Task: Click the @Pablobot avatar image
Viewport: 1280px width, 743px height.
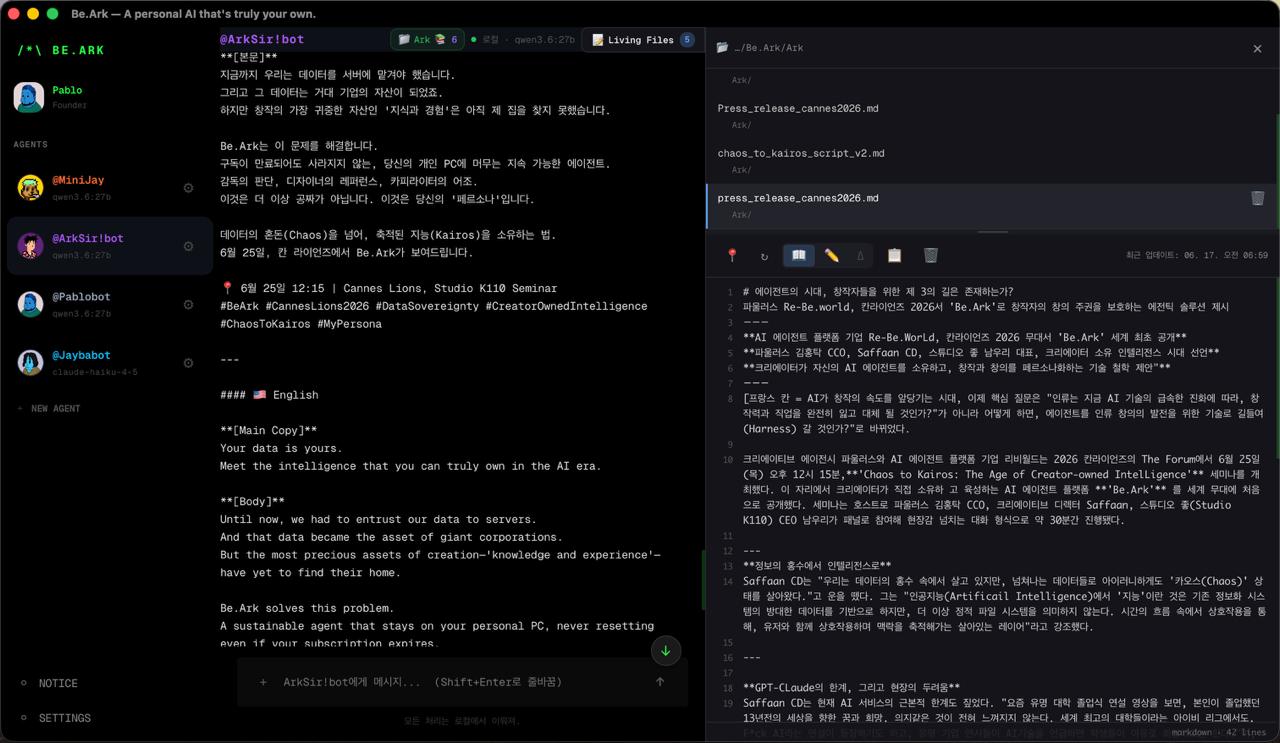Action: (x=30, y=304)
